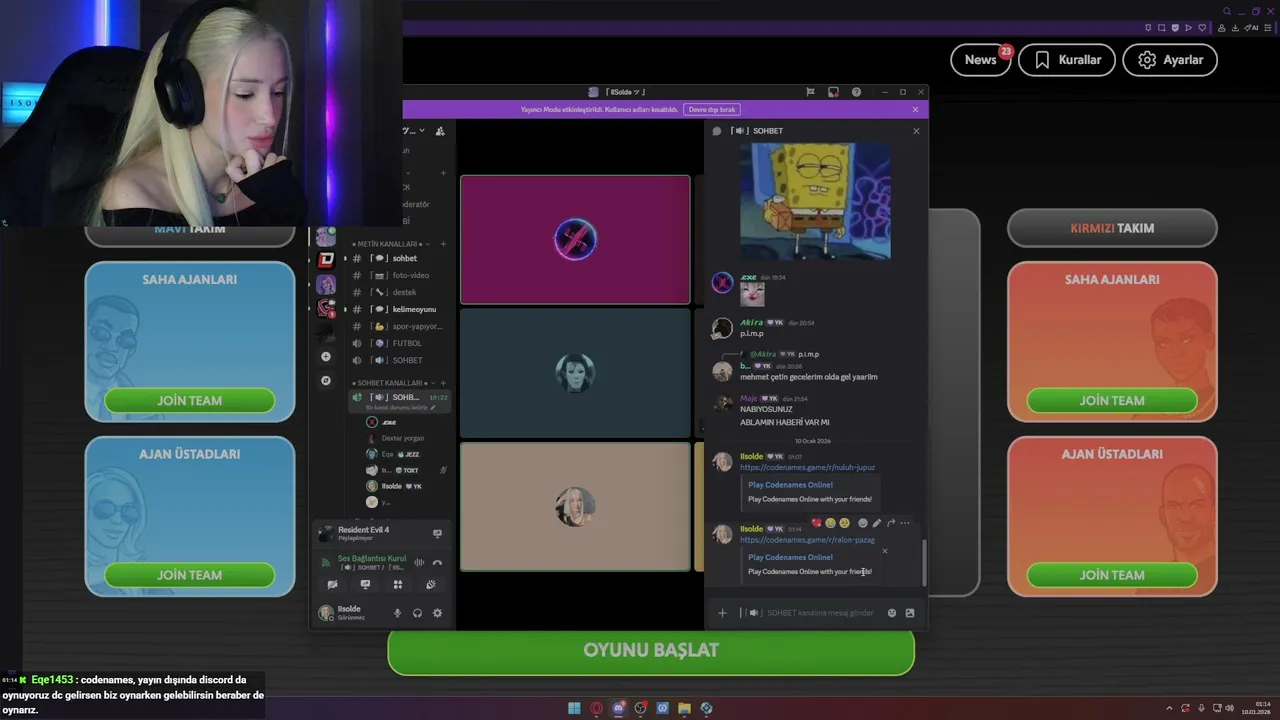Toggle the camera on in voice panel
The height and width of the screenshot is (720, 1280).
(332, 585)
